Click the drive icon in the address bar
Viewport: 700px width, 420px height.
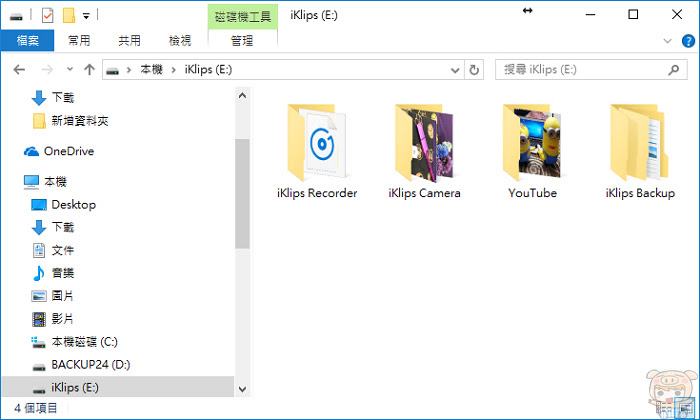point(112,71)
